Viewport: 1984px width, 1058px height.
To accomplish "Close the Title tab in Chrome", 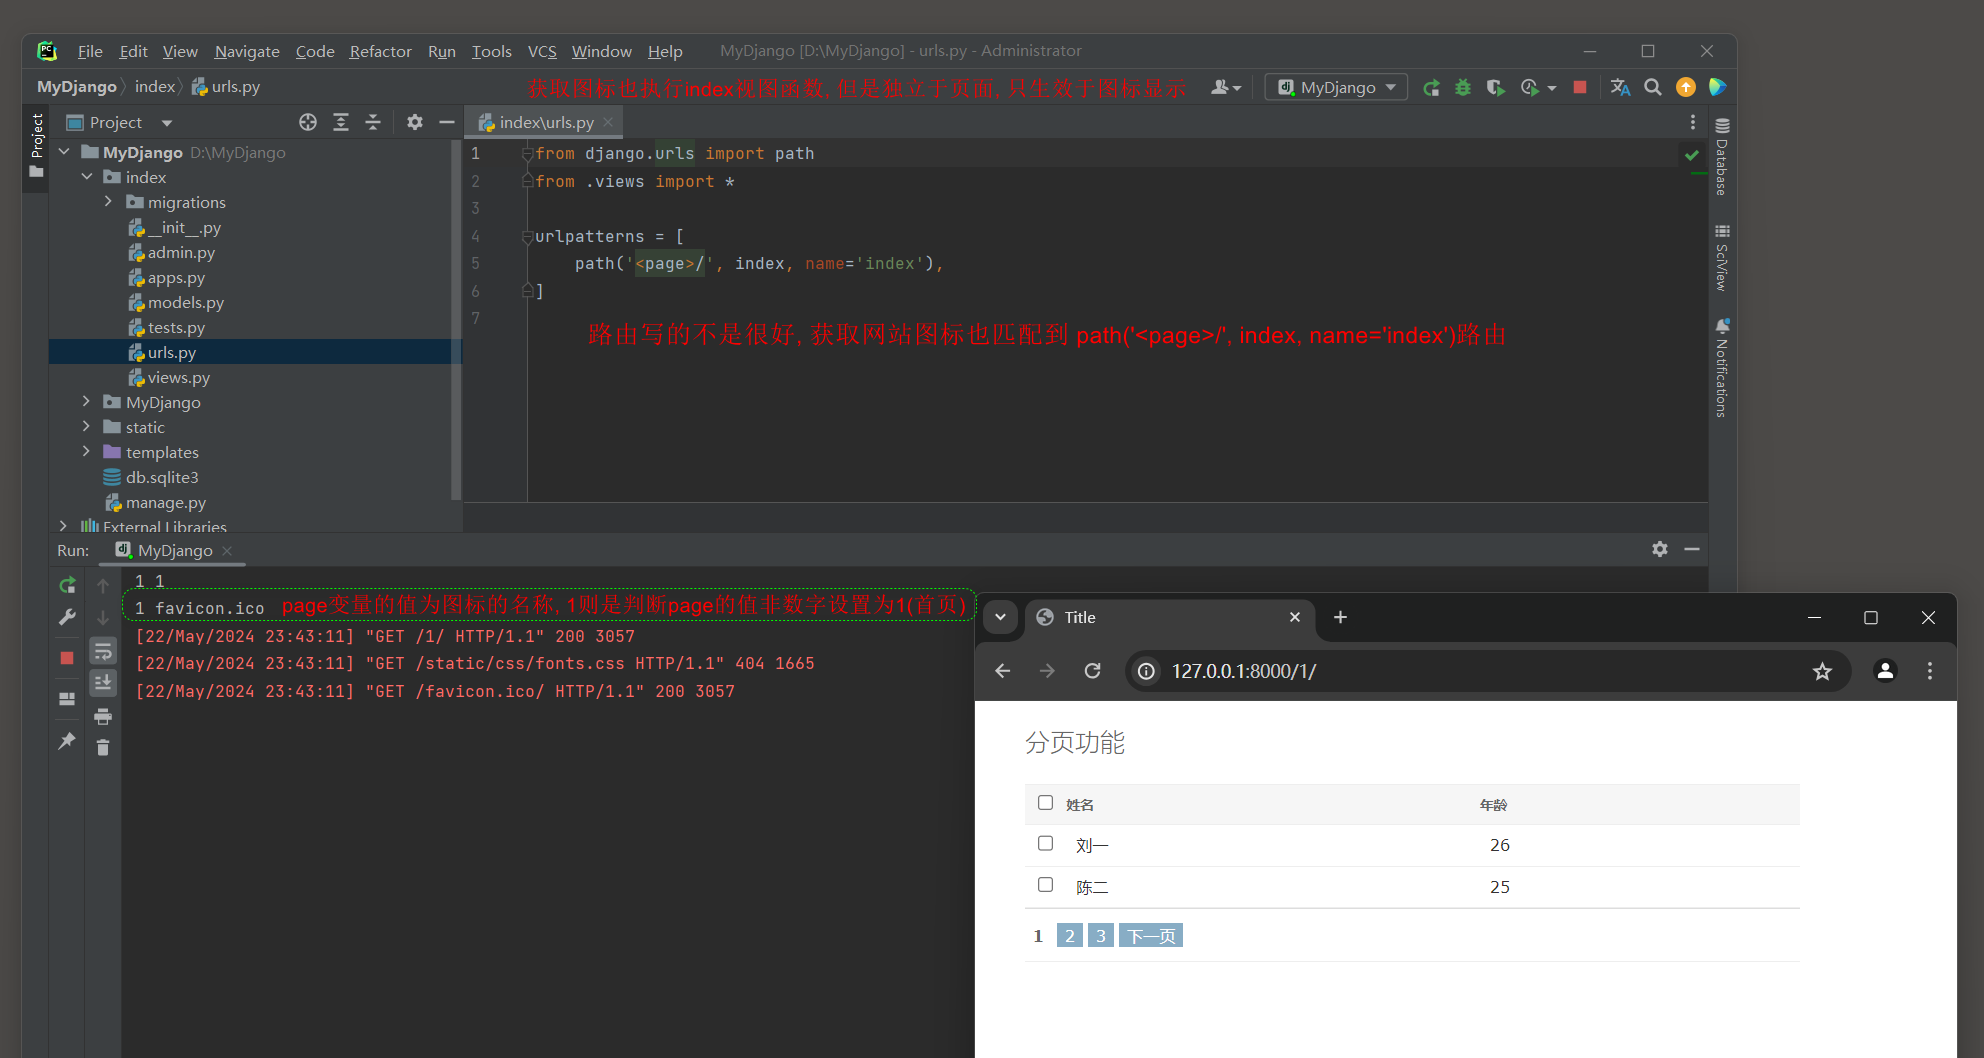I will (x=1295, y=617).
